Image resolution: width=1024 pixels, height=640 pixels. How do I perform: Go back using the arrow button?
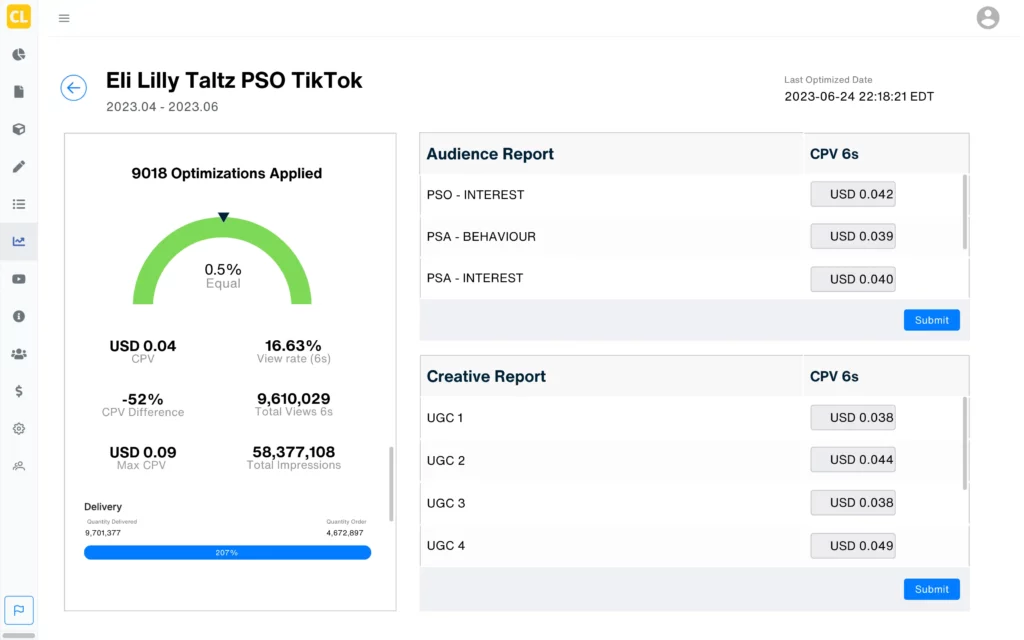(x=74, y=88)
